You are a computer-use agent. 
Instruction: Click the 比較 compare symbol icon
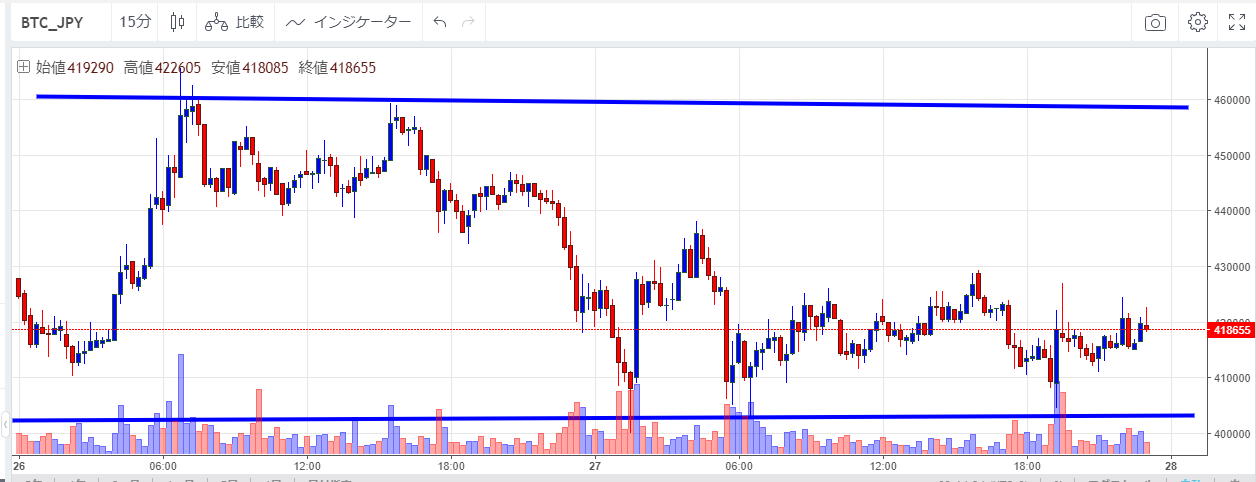point(236,21)
